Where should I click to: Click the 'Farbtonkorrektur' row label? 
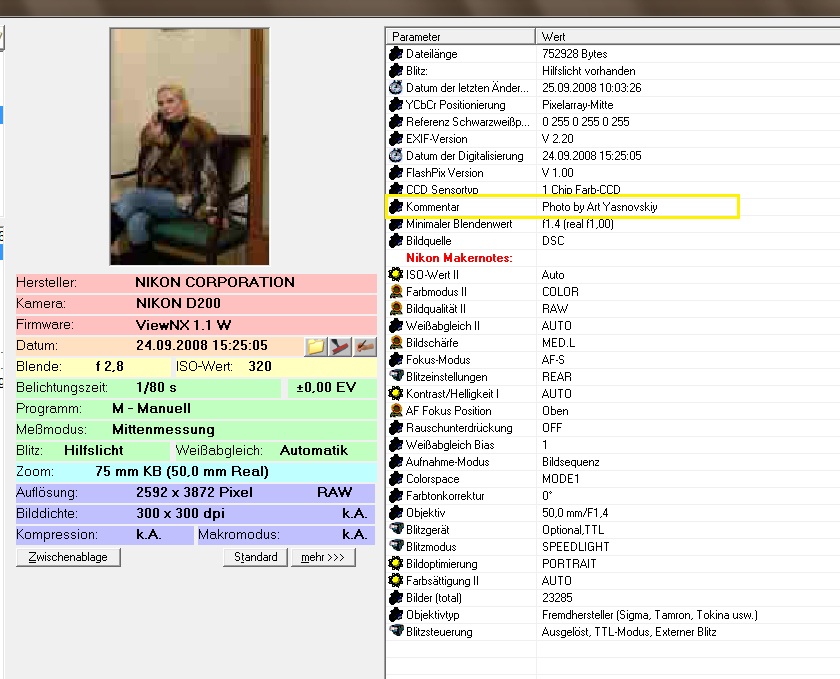click(x=445, y=496)
